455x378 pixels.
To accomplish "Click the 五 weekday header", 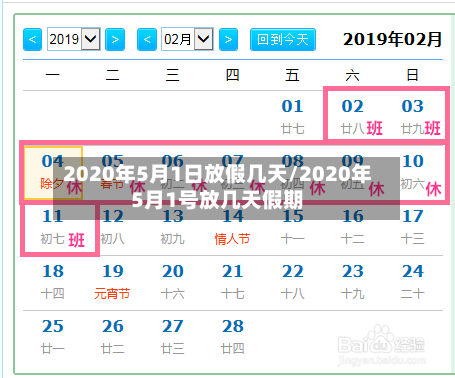I will click(292, 75).
